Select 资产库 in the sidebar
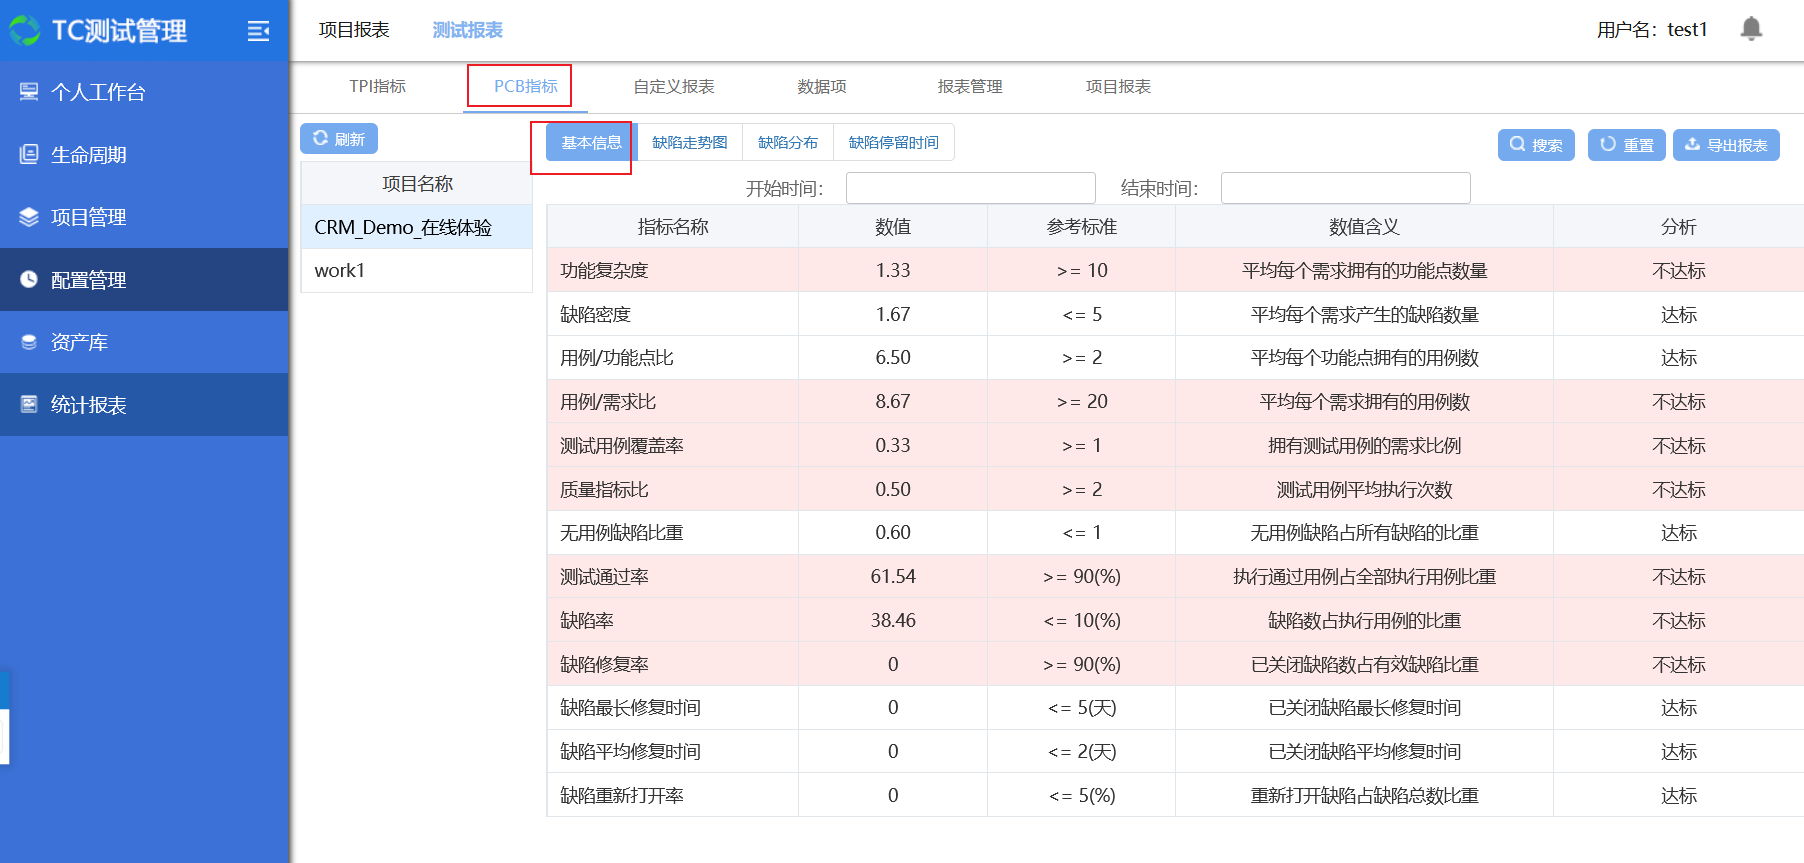The width and height of the screenshot is (1804, 863). coord(80,342)
